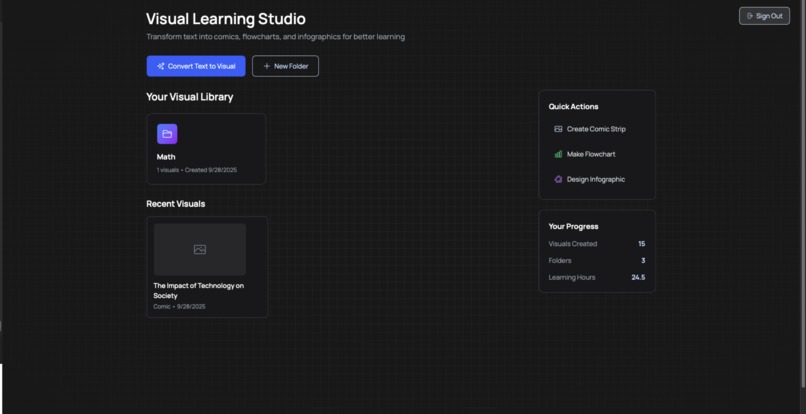Viewport: 806px width, 414px height.
Task: Click the Quick Actions heading
Action: click(x=573, y=106)
